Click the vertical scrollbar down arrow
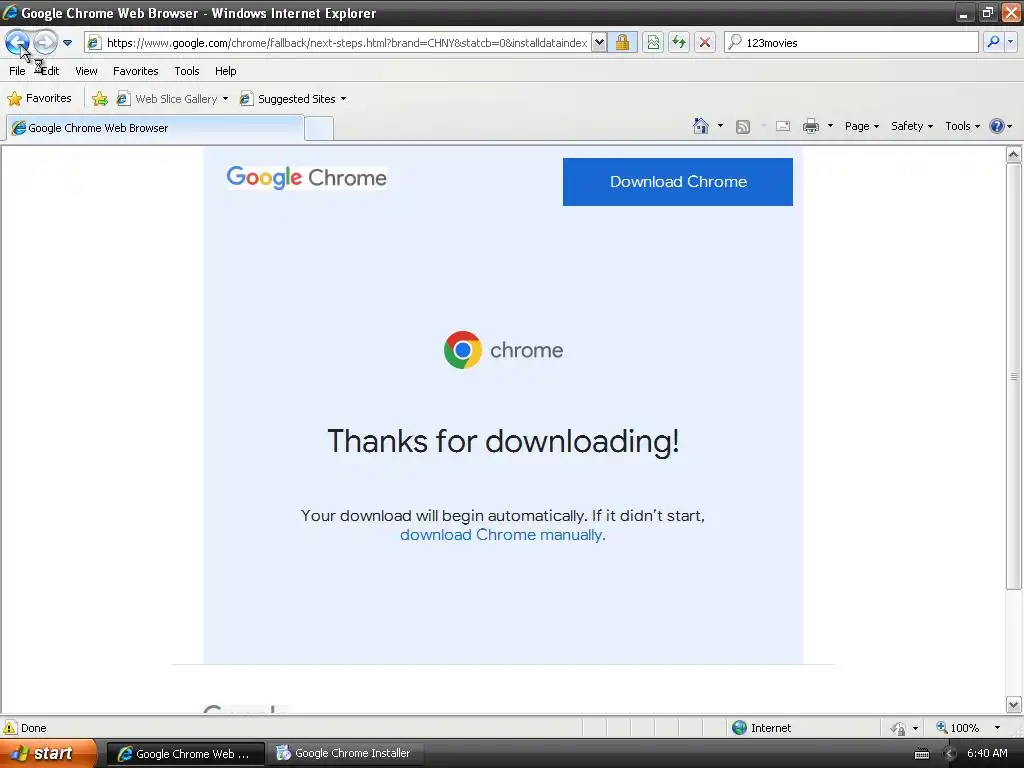This screenshot has height=768, width=1024. [x=1014, y=705]
